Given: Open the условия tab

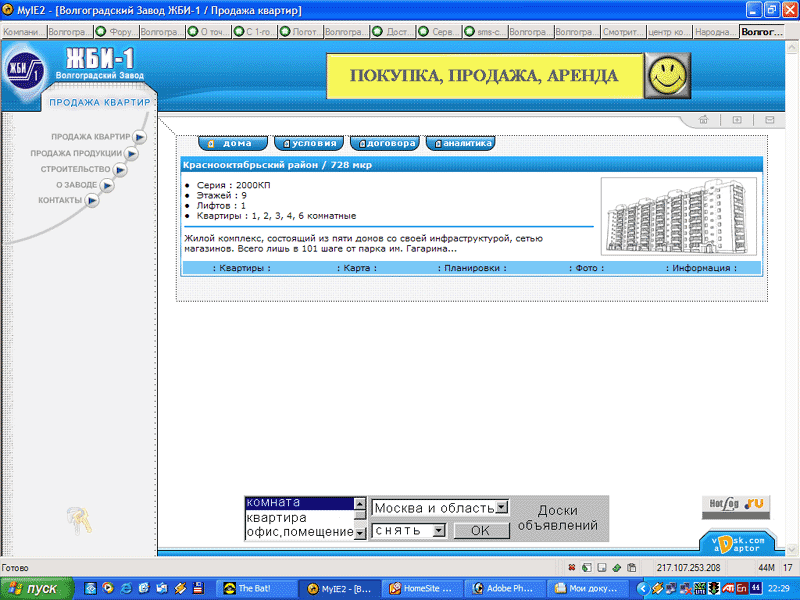Looking at the screenshot, I should pos(309,143).
